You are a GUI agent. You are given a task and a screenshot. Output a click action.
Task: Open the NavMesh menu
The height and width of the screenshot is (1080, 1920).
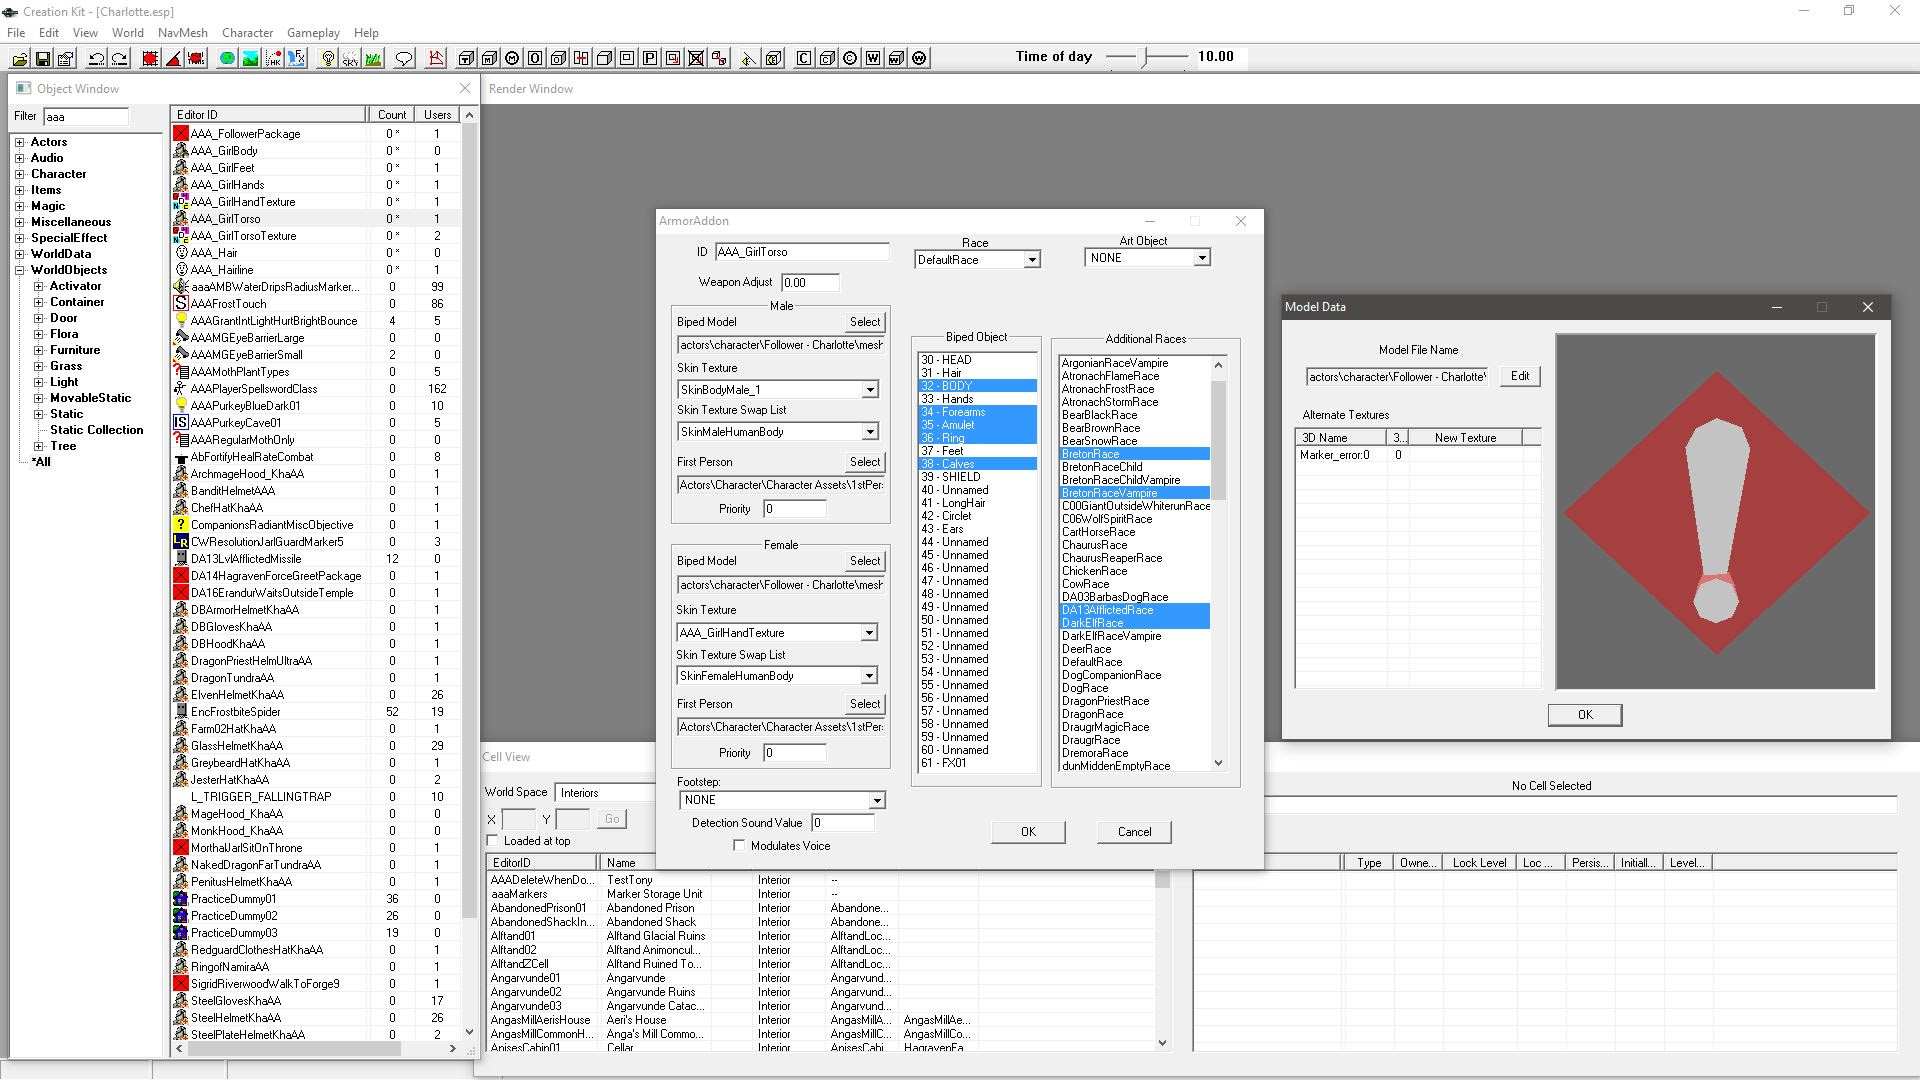pyautogui.click(x=182, y=32)
